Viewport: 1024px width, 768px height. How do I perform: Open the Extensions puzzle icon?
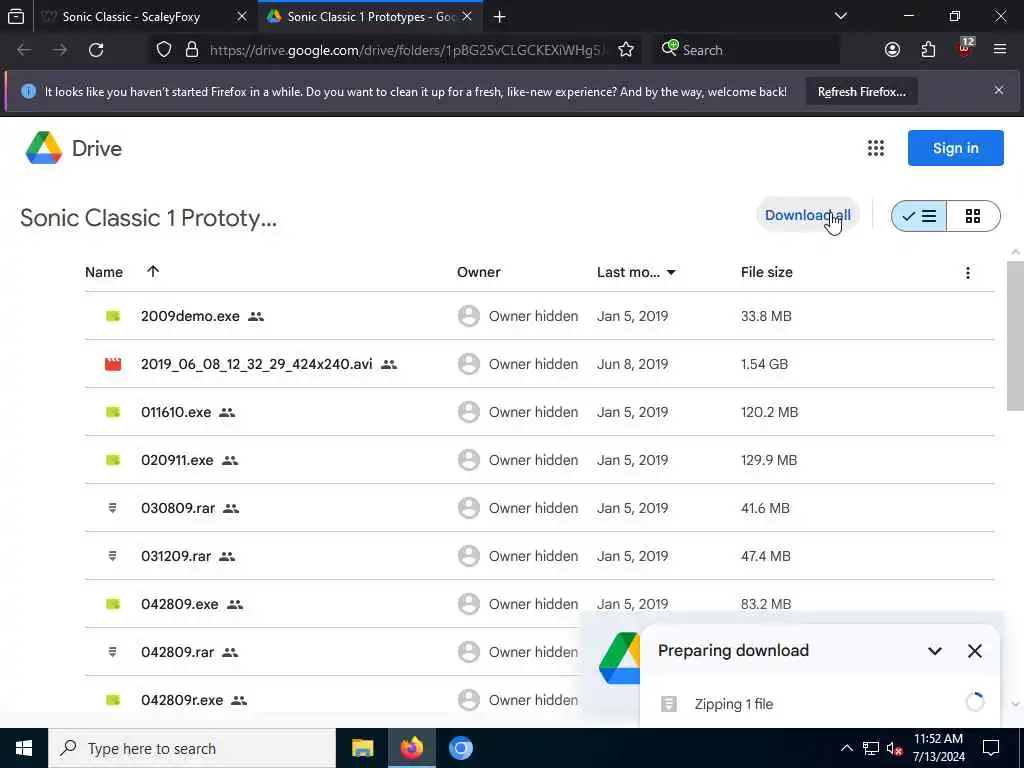(928, 50)
